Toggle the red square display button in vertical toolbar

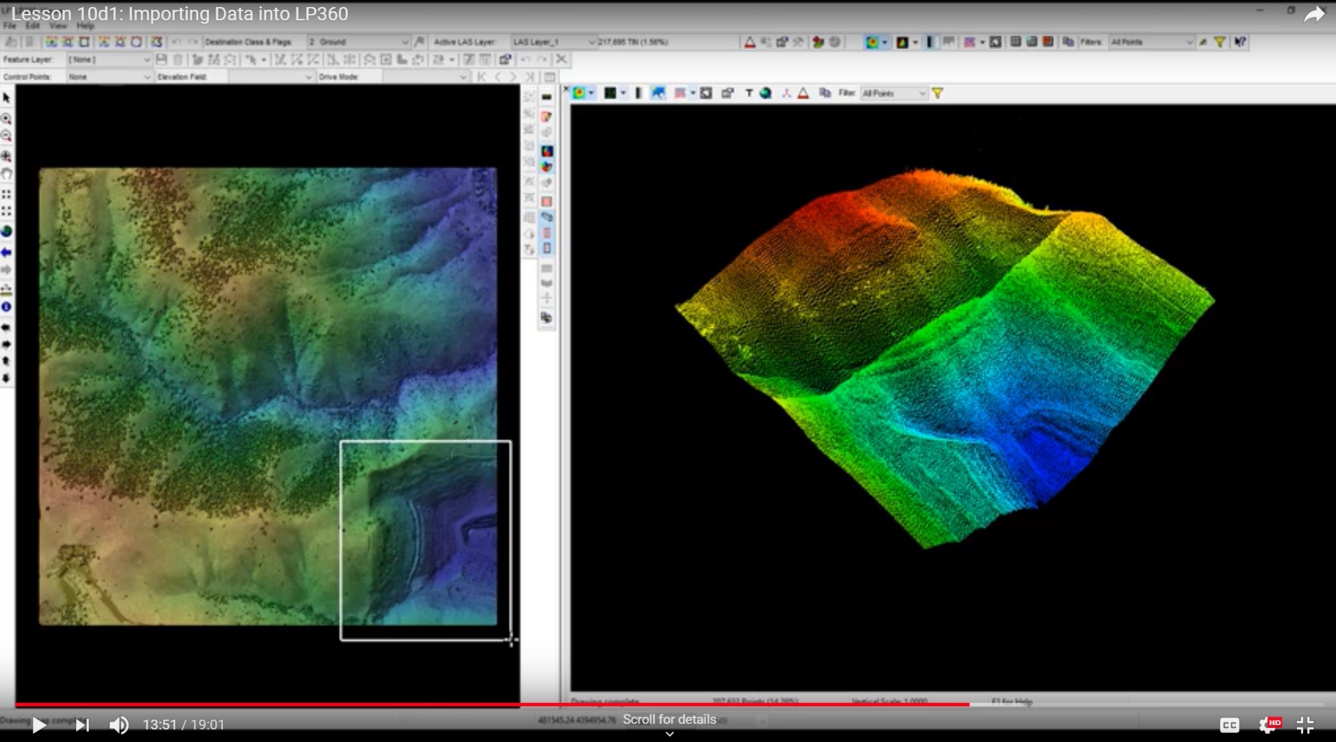tap(547, 201)
